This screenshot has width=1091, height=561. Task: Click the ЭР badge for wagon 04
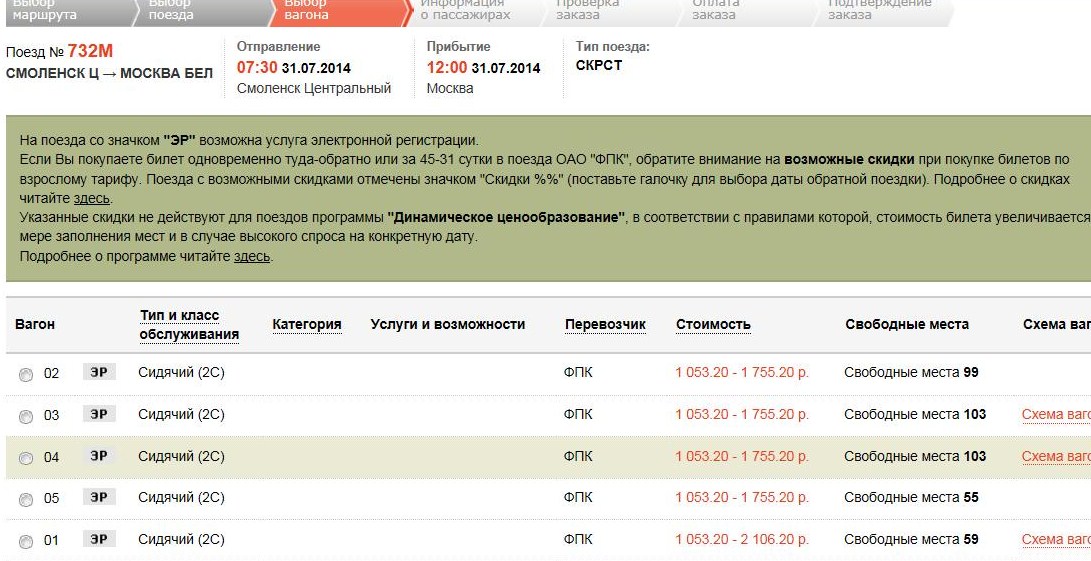pyautogui.click(x=99, y=456)
